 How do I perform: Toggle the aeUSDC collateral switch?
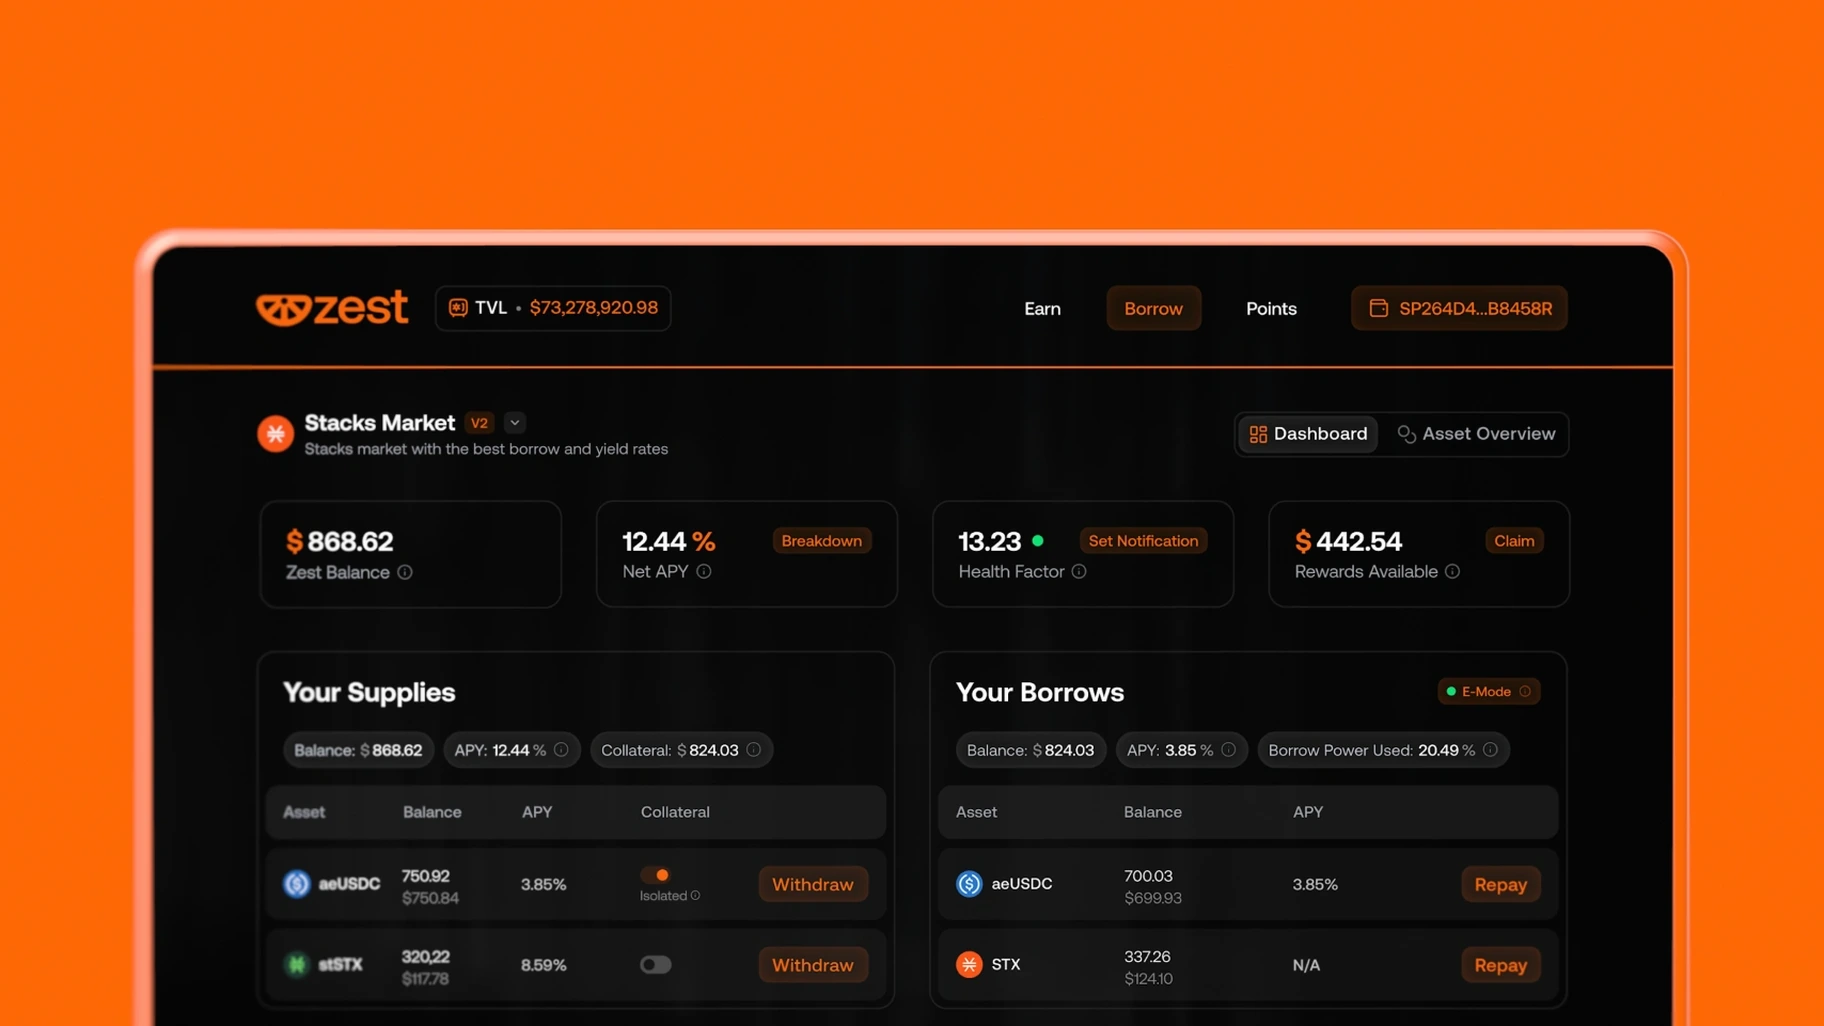click(x=656, y=875)
